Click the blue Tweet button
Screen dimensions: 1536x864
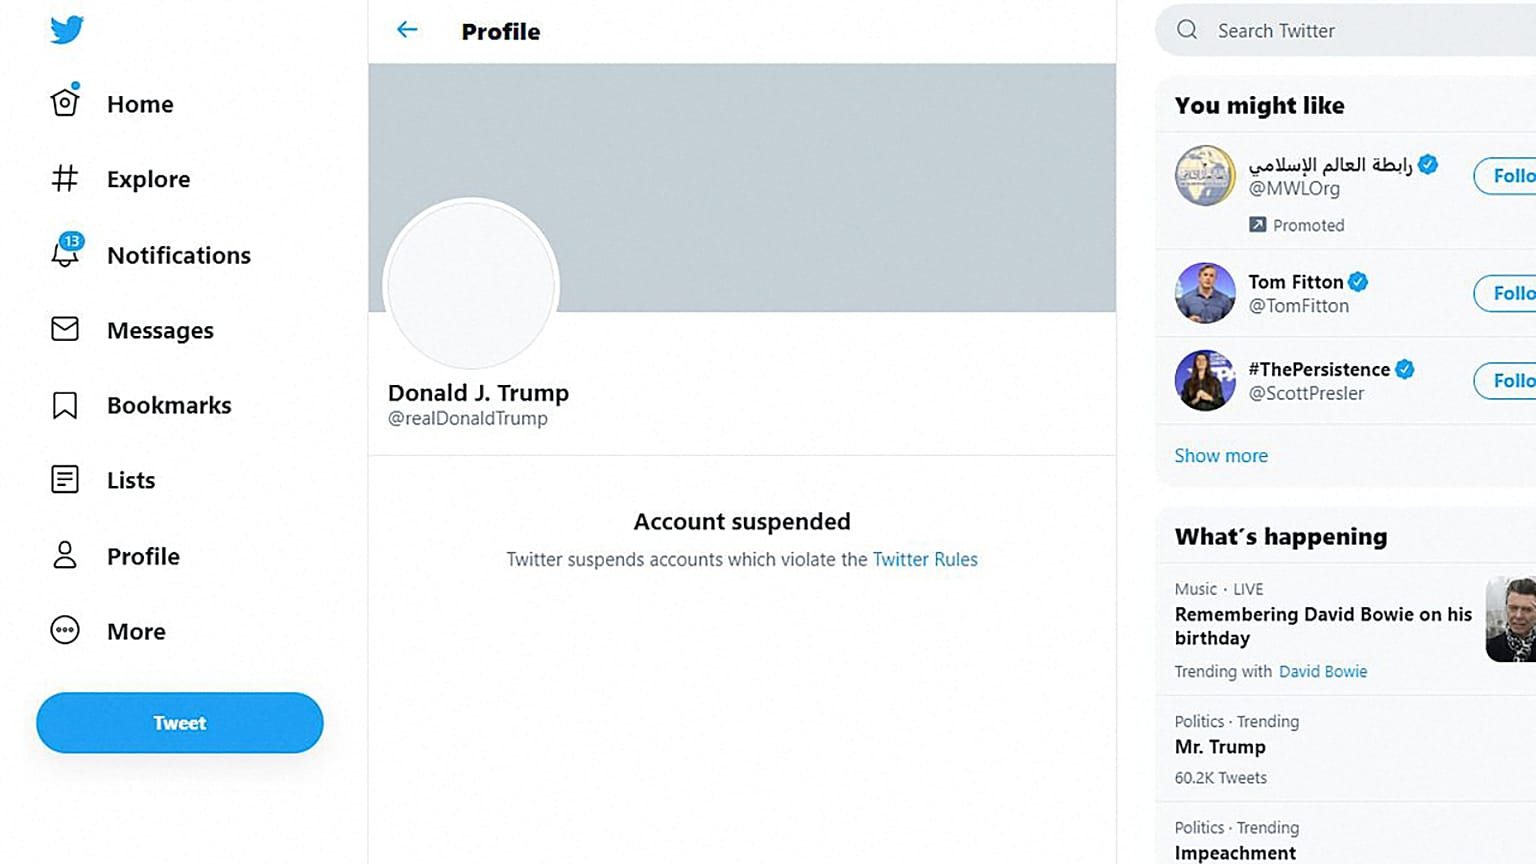[180, 722]
